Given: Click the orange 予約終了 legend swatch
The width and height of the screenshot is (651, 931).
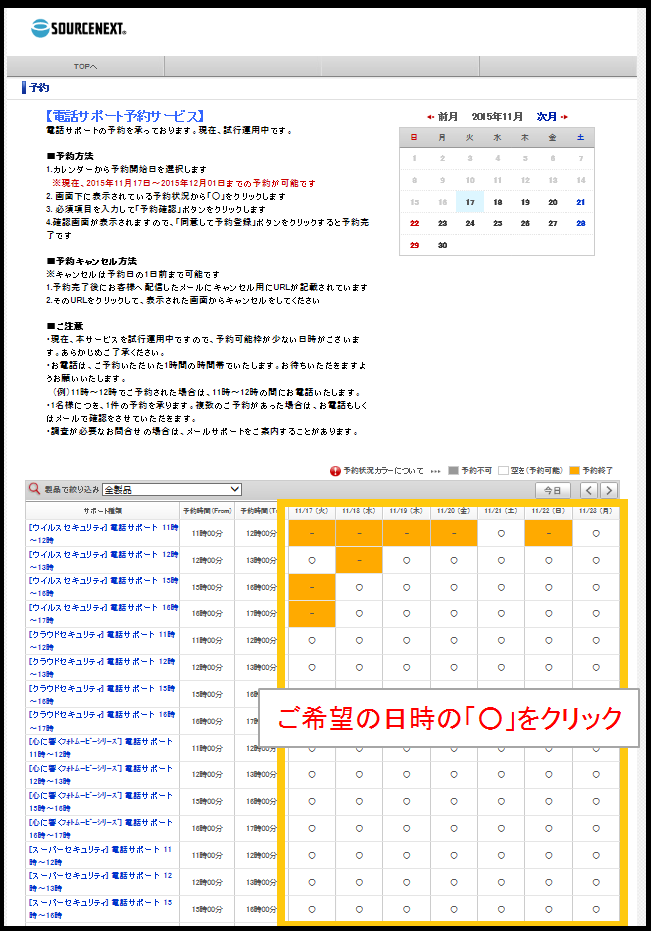Looking at the screenshot, I should click(573, 470).
